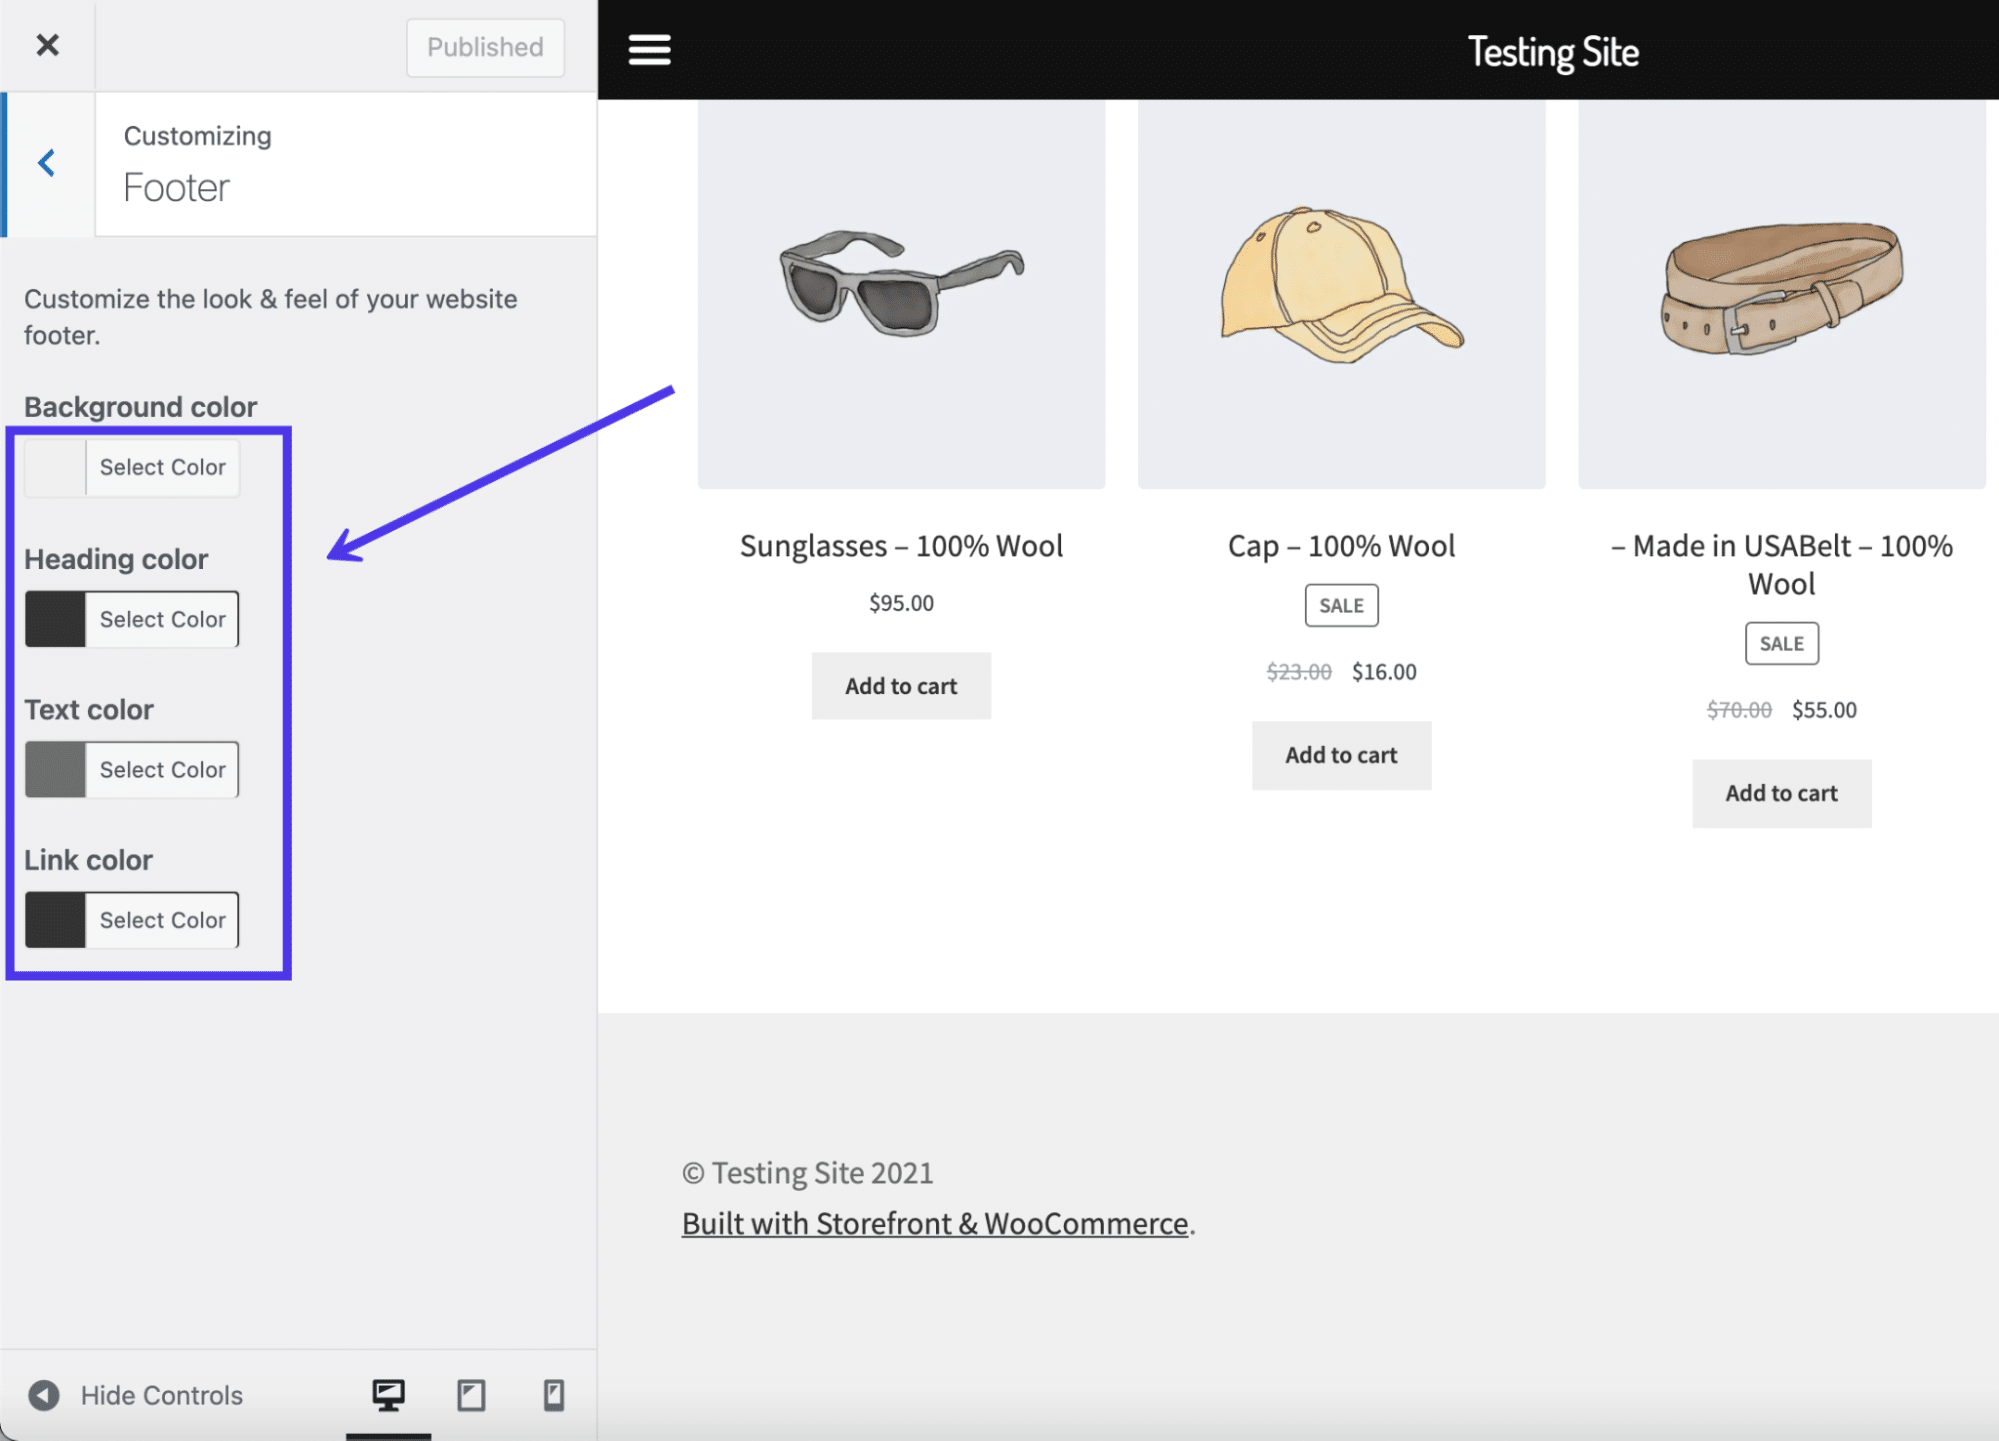
Task: Click 'Select Color' for Heading color
Action: point(161,618)
